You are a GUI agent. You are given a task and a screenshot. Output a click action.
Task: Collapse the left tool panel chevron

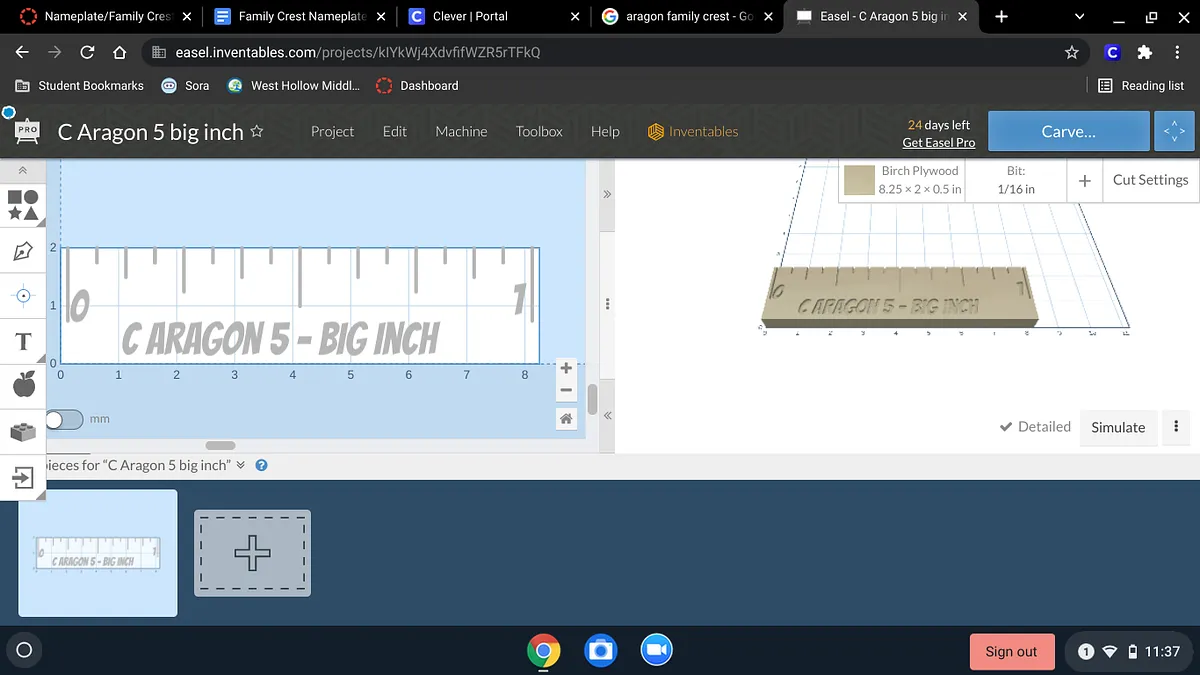pyautogui.click(x=23, y=172)
